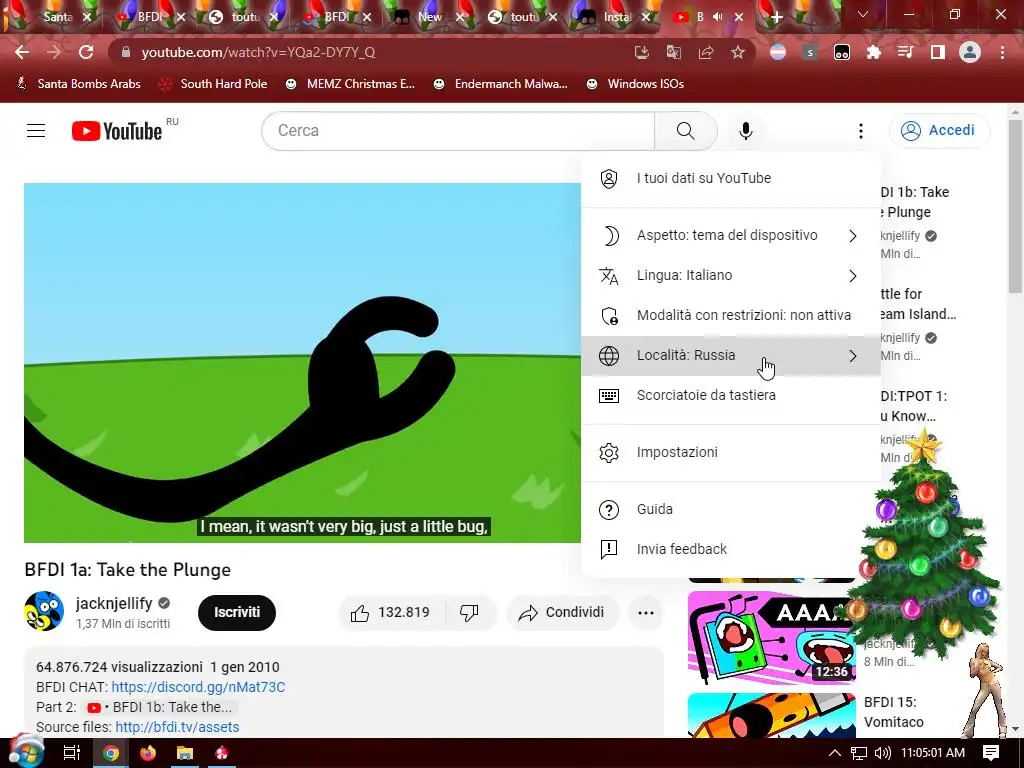This screenshot has width=1024, height=768.
Task: Click the install app icon in address bar
Action: [641, 52]
